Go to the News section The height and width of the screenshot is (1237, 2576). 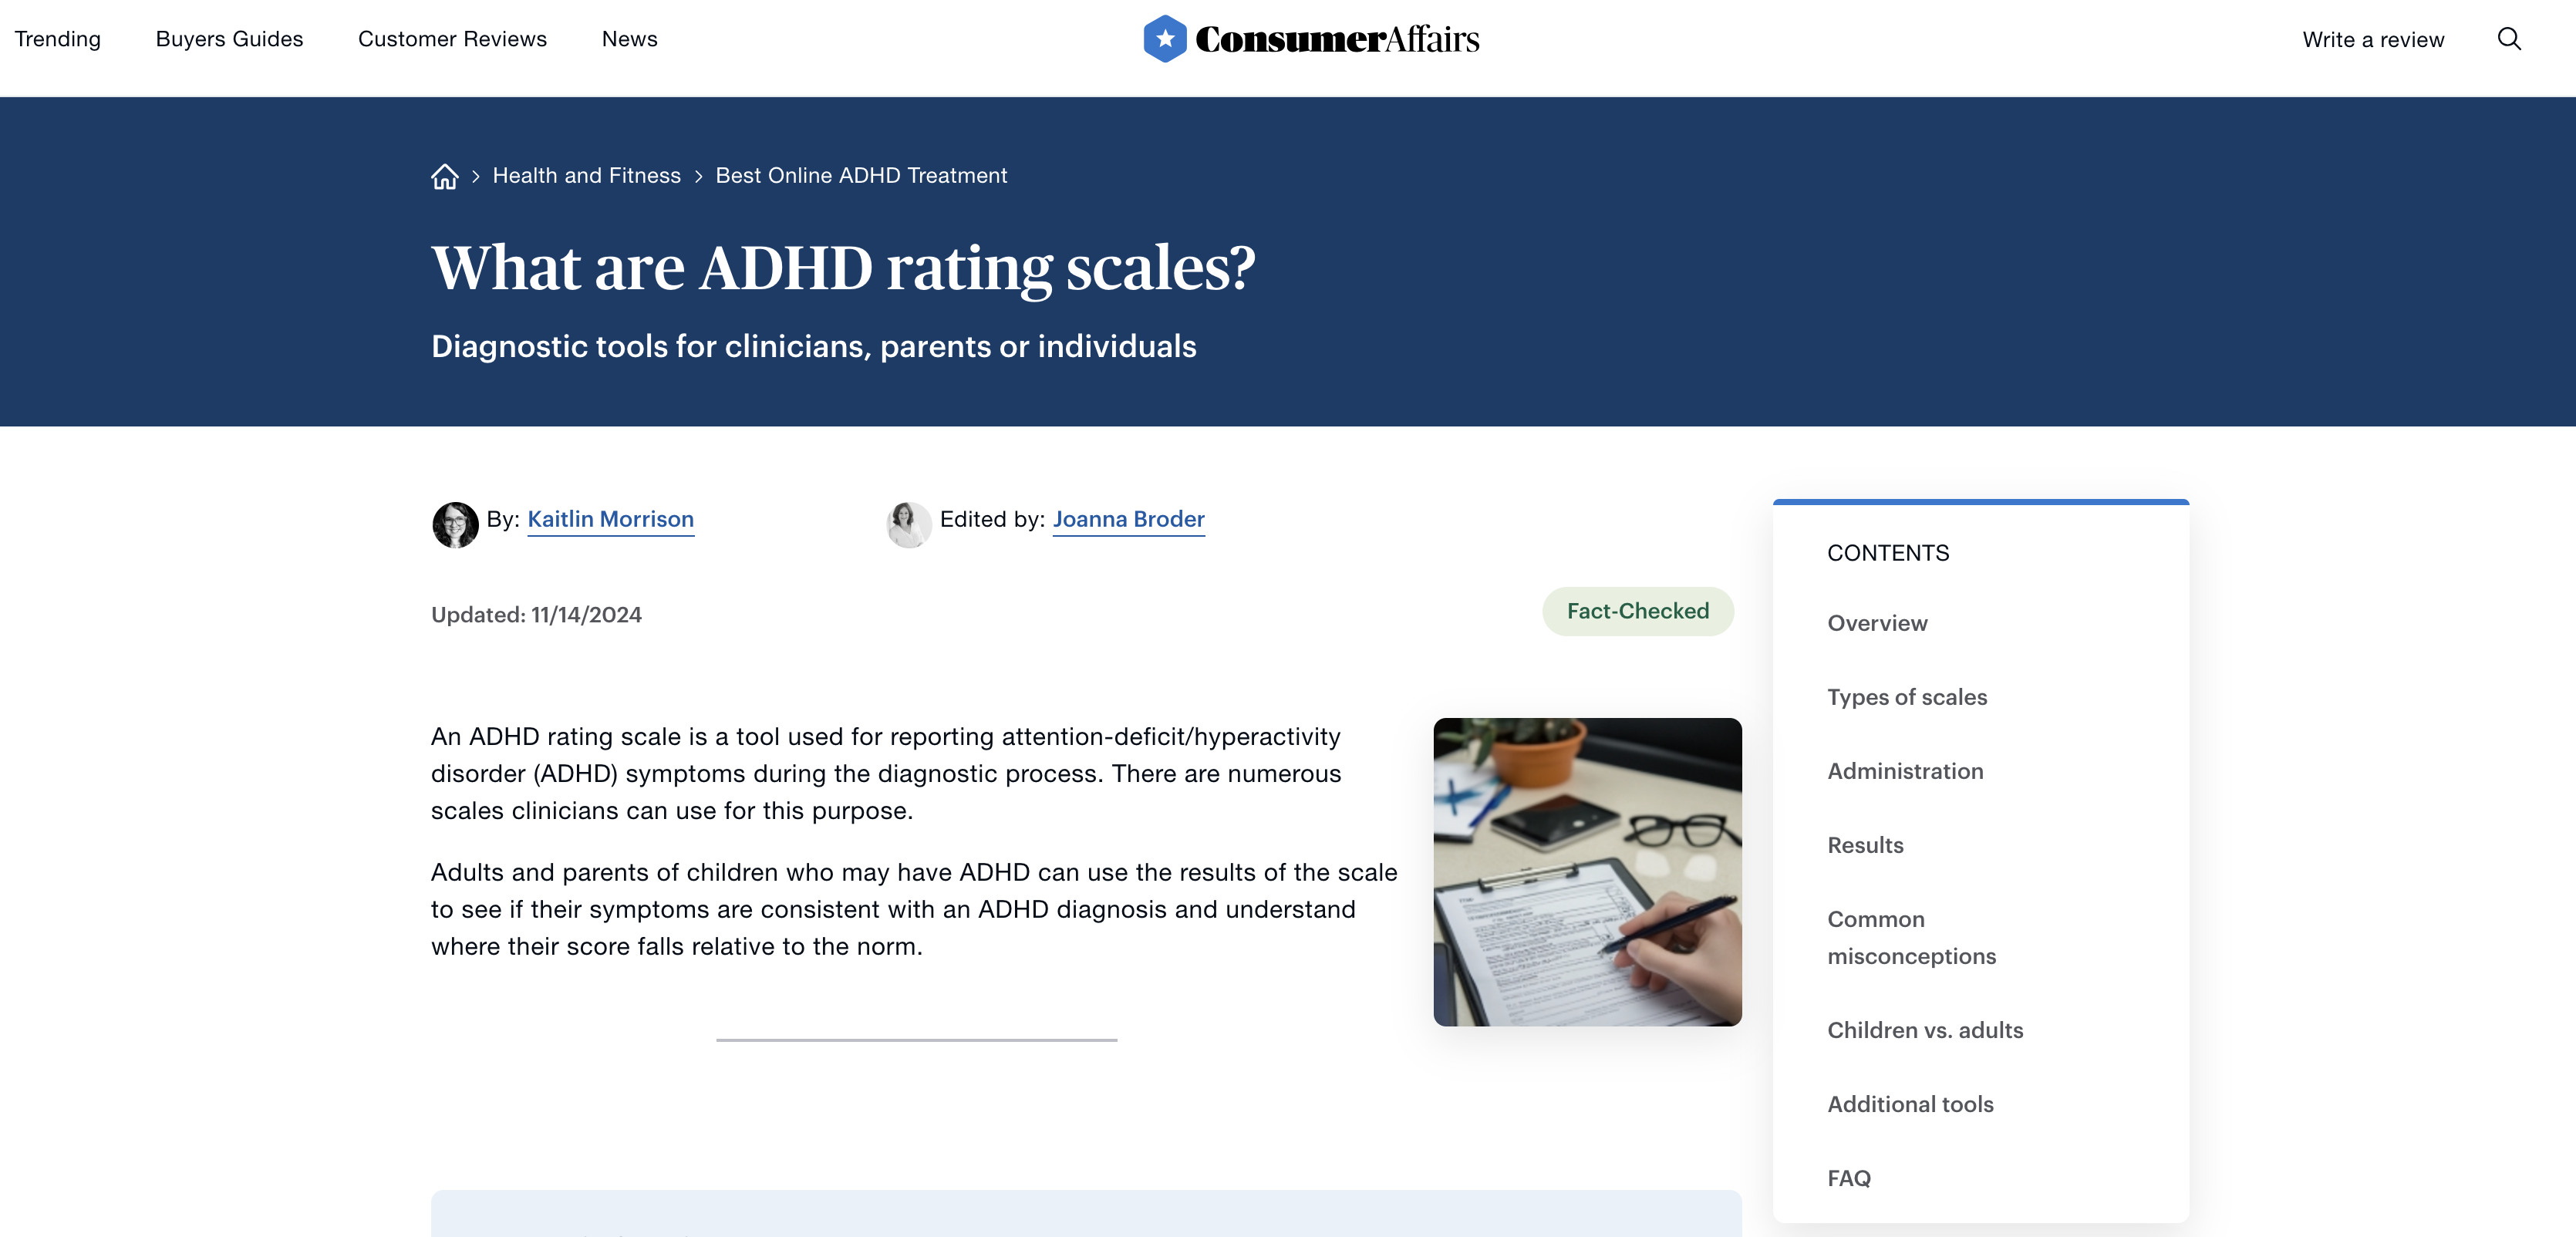629,39
